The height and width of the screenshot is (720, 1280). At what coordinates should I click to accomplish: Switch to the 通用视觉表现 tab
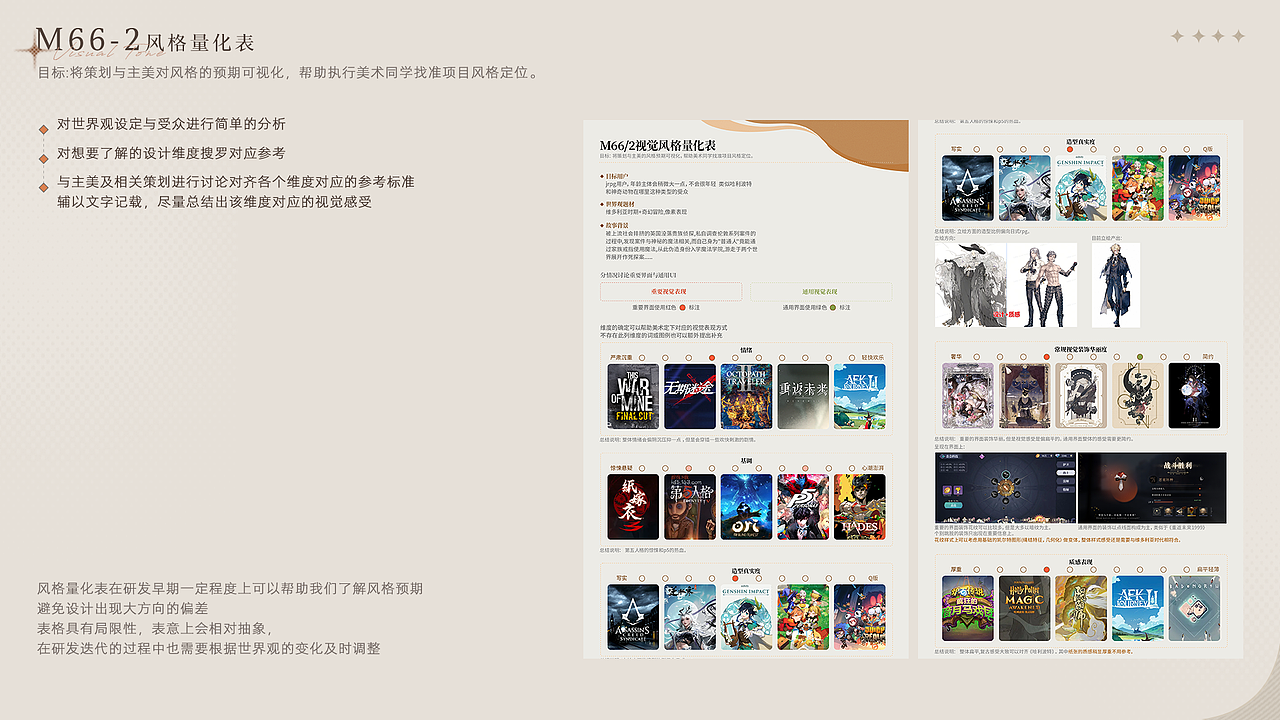click(819, 291)
